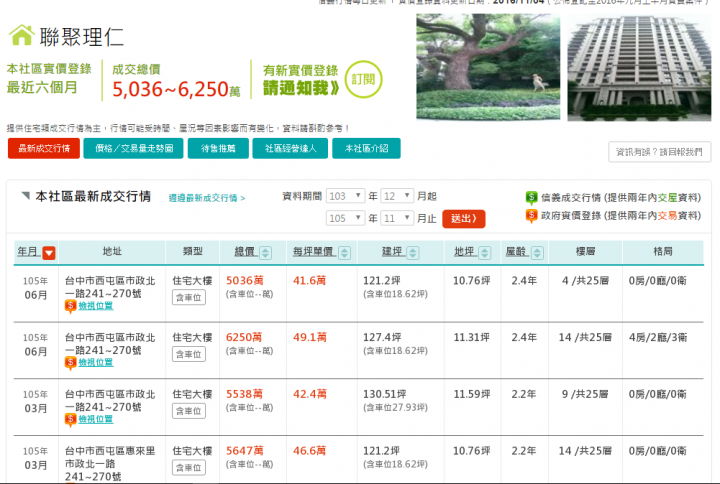Open start year dropdown showing 103

click(345, 196)
